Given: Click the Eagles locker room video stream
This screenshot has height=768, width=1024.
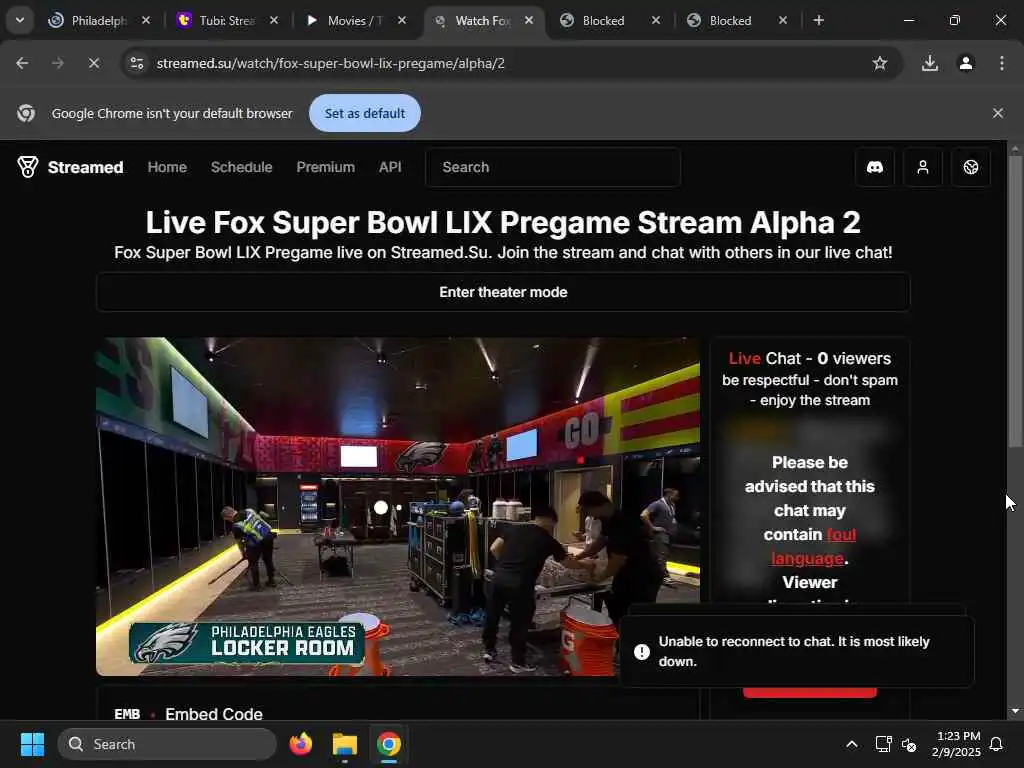Looking at the screenshot, I should click(398, 506).
